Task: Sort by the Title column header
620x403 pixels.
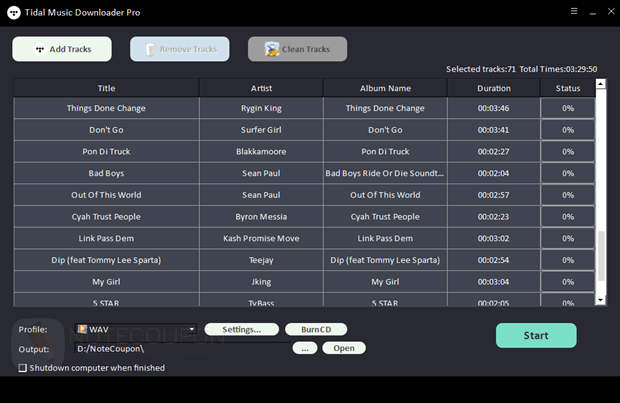Action: [106, 88]
